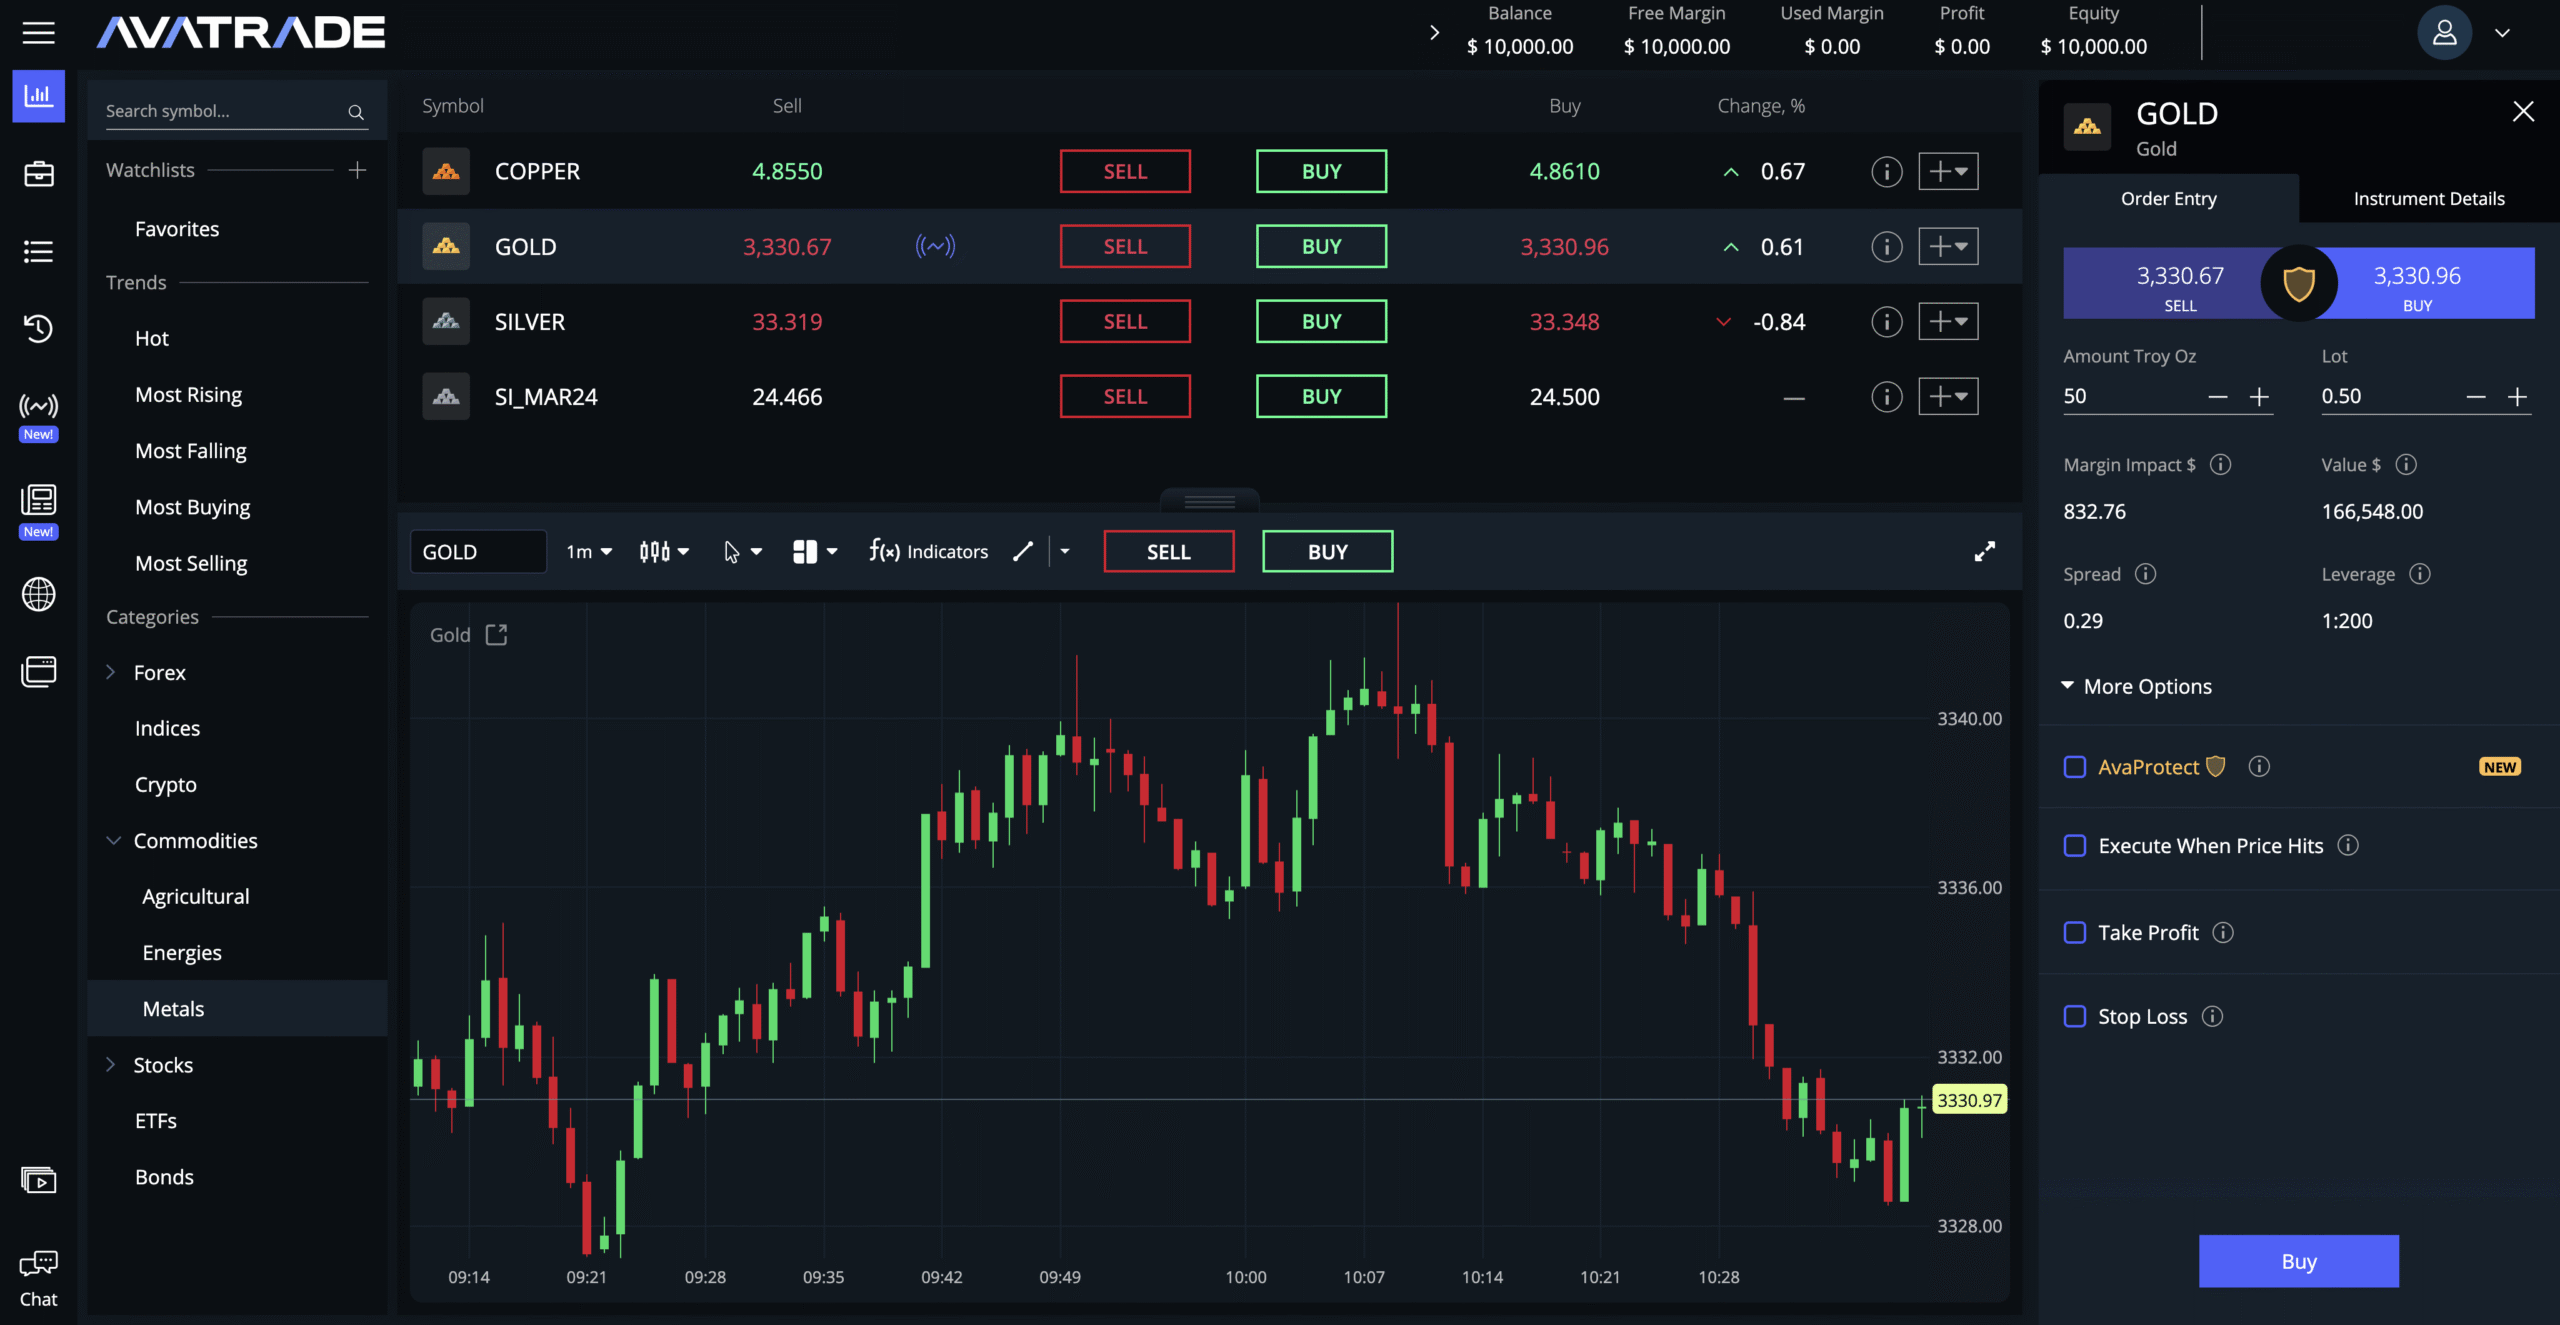The height and width of the screenshot is (1325, 2560).
Task: Enable the Stop Loss checkbox
Action: 2075,1017
